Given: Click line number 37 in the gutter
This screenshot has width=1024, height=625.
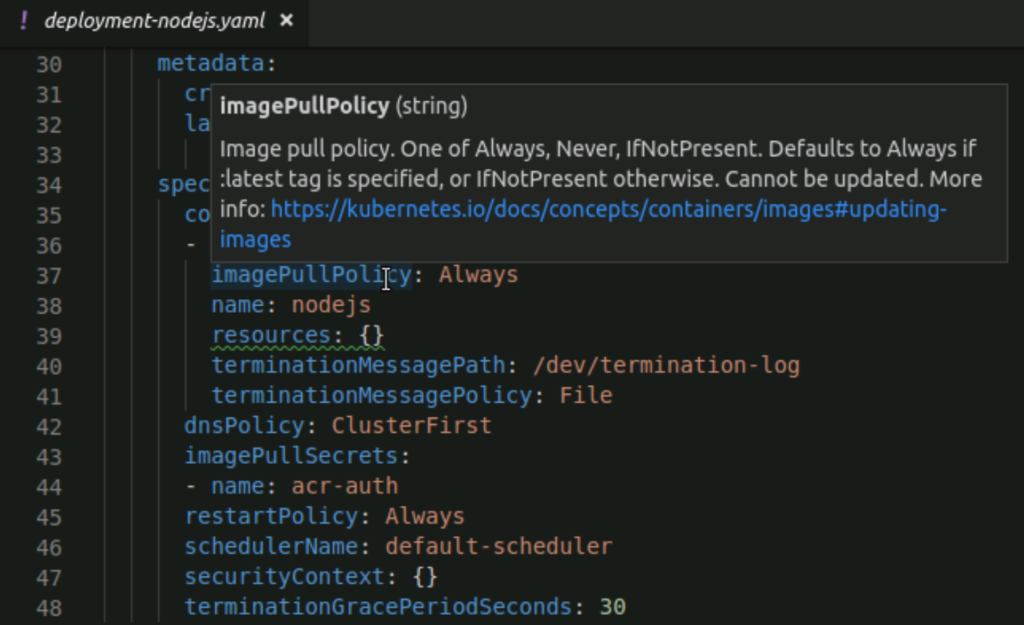Looking at the screenshot, I should point(50,274).
